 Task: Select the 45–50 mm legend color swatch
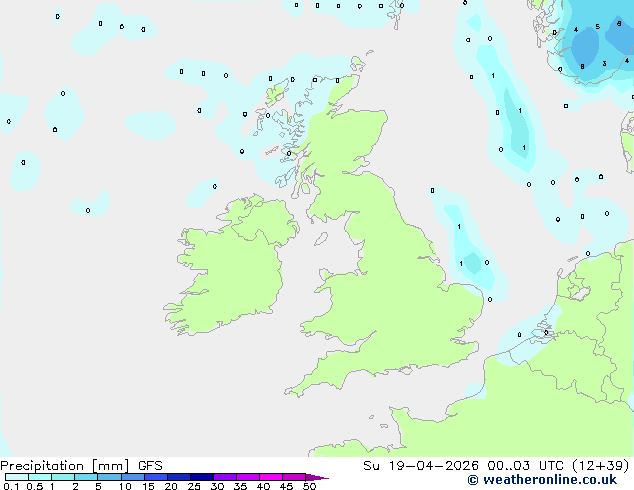294,477
